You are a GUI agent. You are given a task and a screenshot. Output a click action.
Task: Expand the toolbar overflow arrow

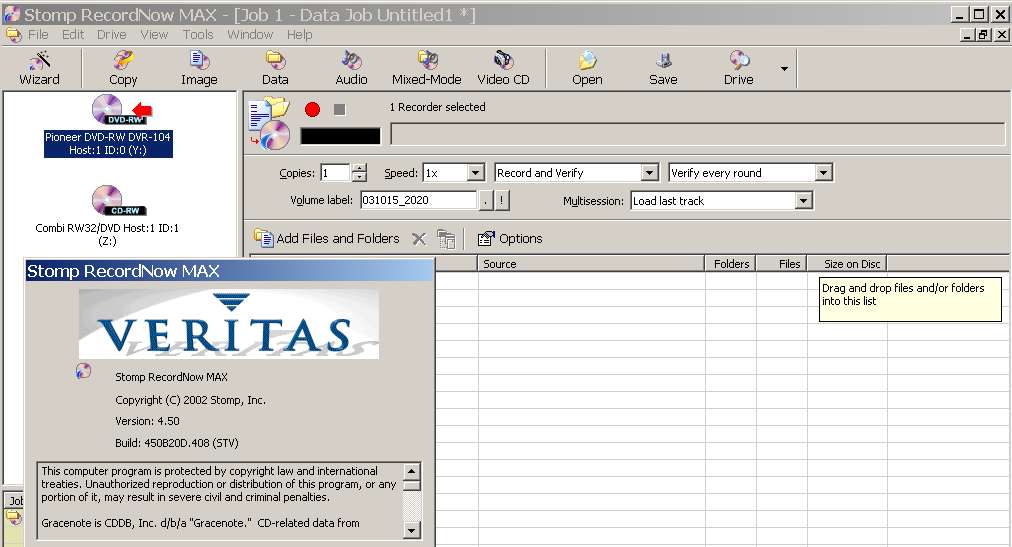784,68
